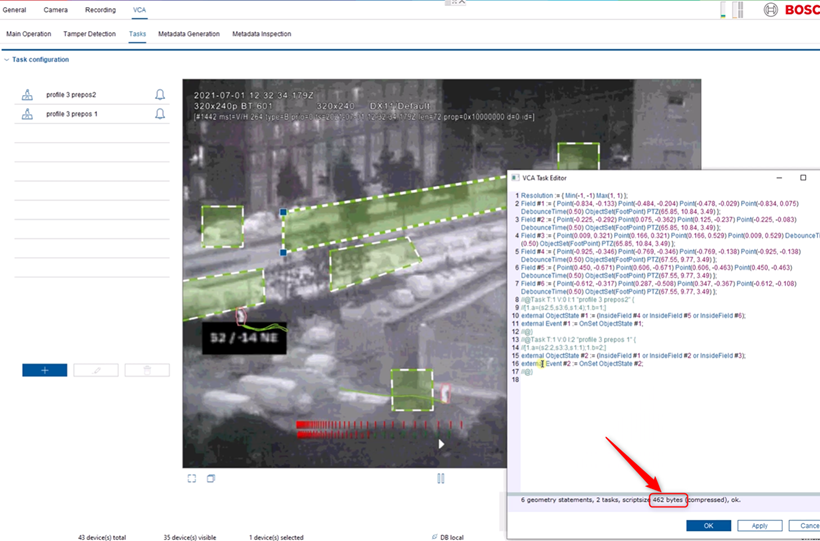Pause the live video preview

[440, 479]
